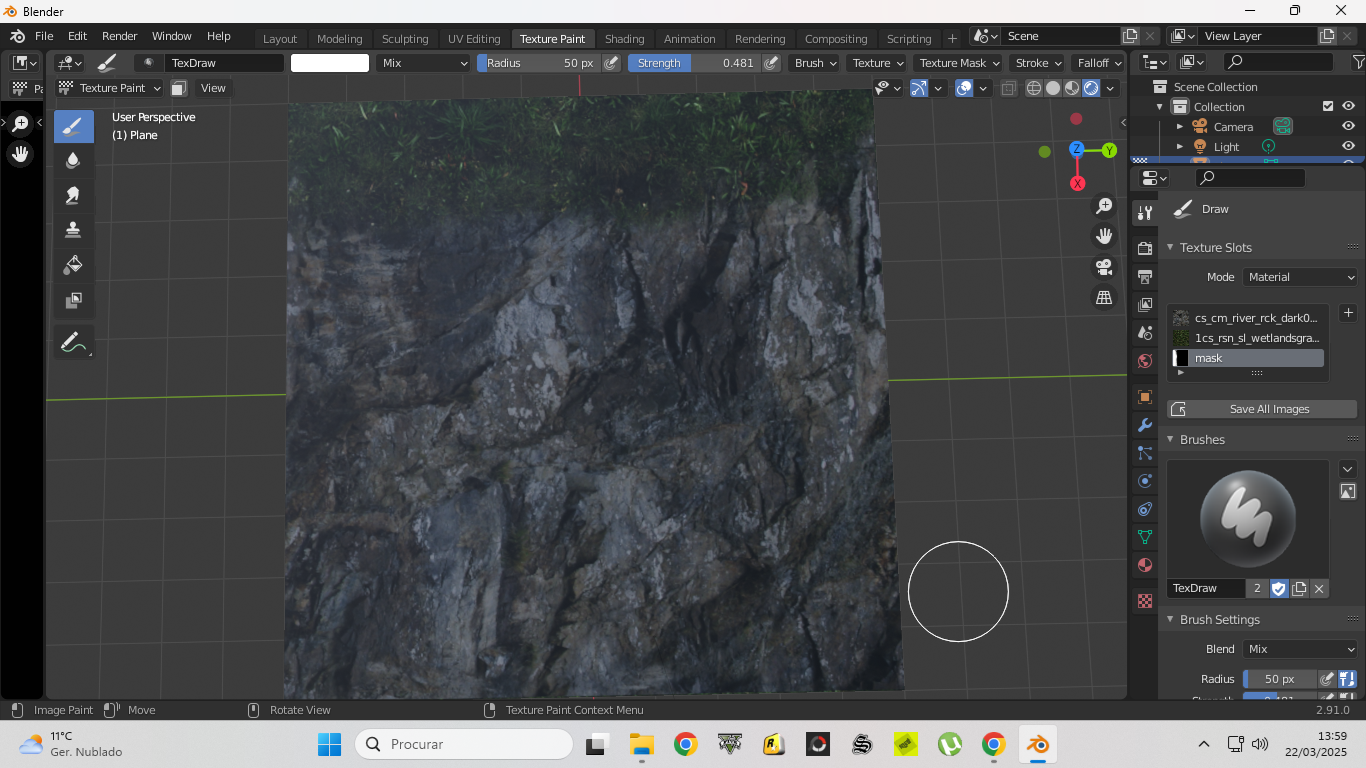
Task: Open the Blend mode Mix dropdown in header
Action: coord(424,63)
